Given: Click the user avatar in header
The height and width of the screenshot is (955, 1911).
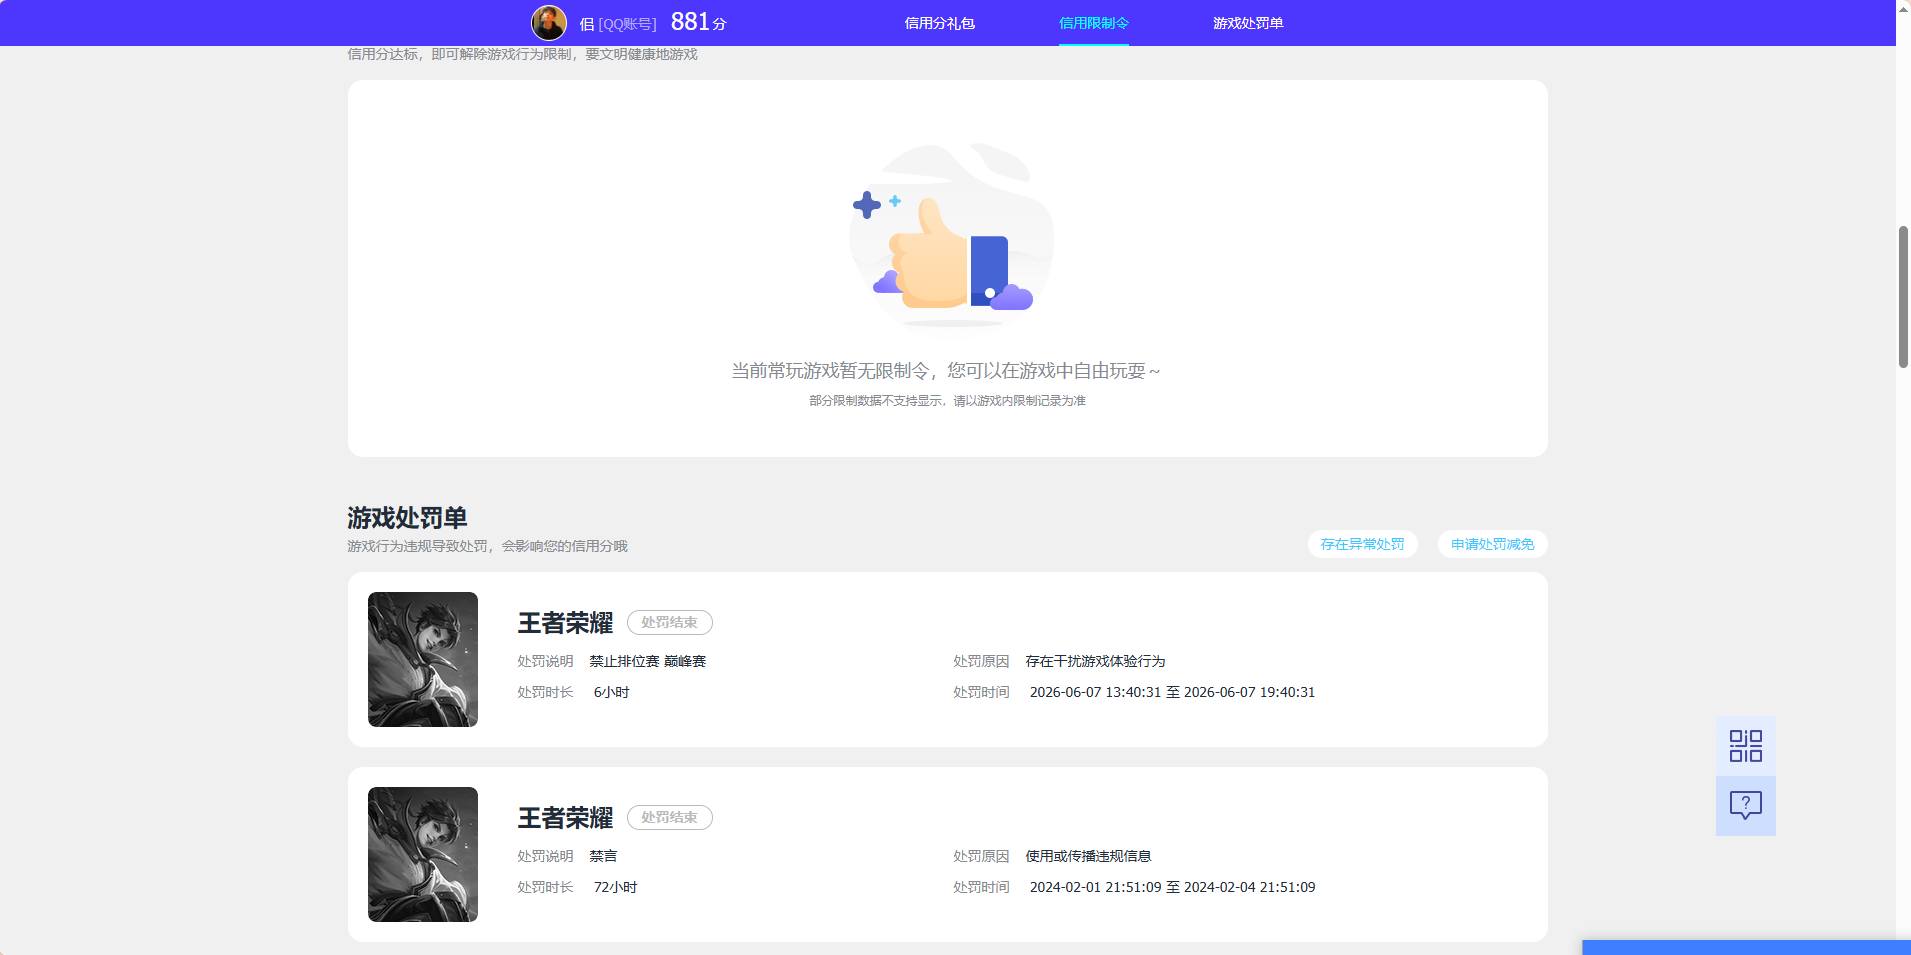Looking at the screenshot, I should pos(548,22).
